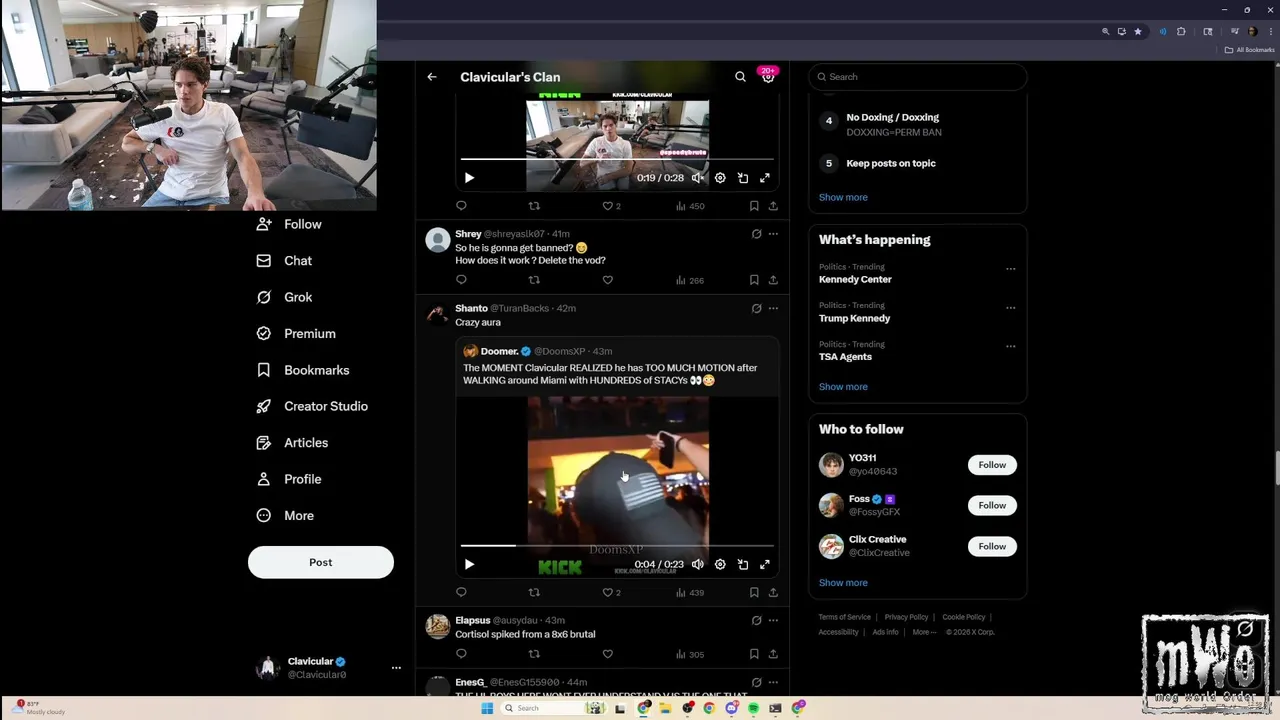Reply to Shrey's post
The image size is (1280, 720).
[x=461, y=280]
